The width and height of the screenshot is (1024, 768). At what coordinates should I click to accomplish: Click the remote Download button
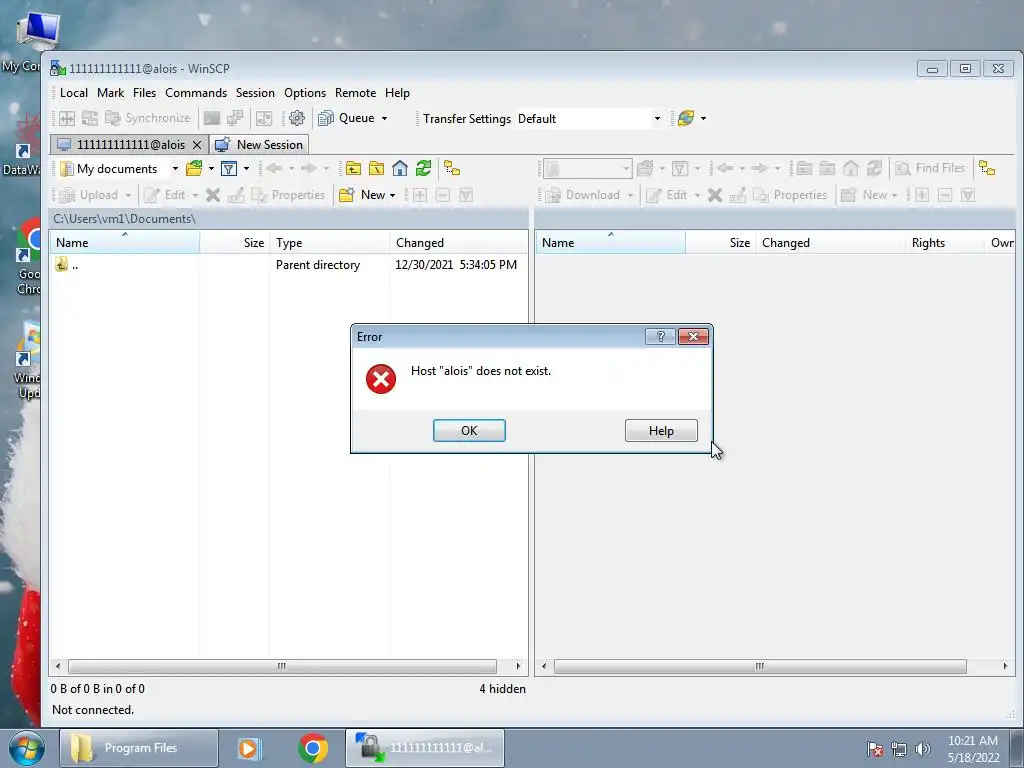pyautogui.click(x=583, y=195)
